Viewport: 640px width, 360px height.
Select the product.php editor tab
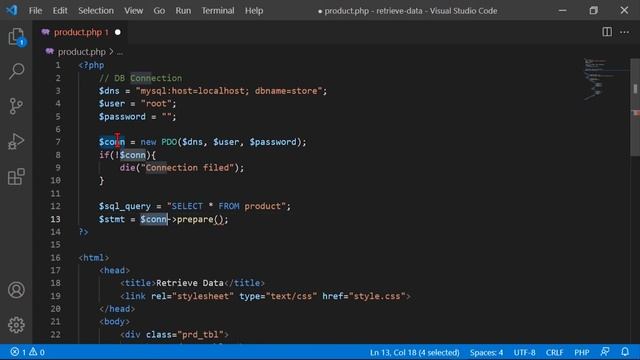pos(80,32)
